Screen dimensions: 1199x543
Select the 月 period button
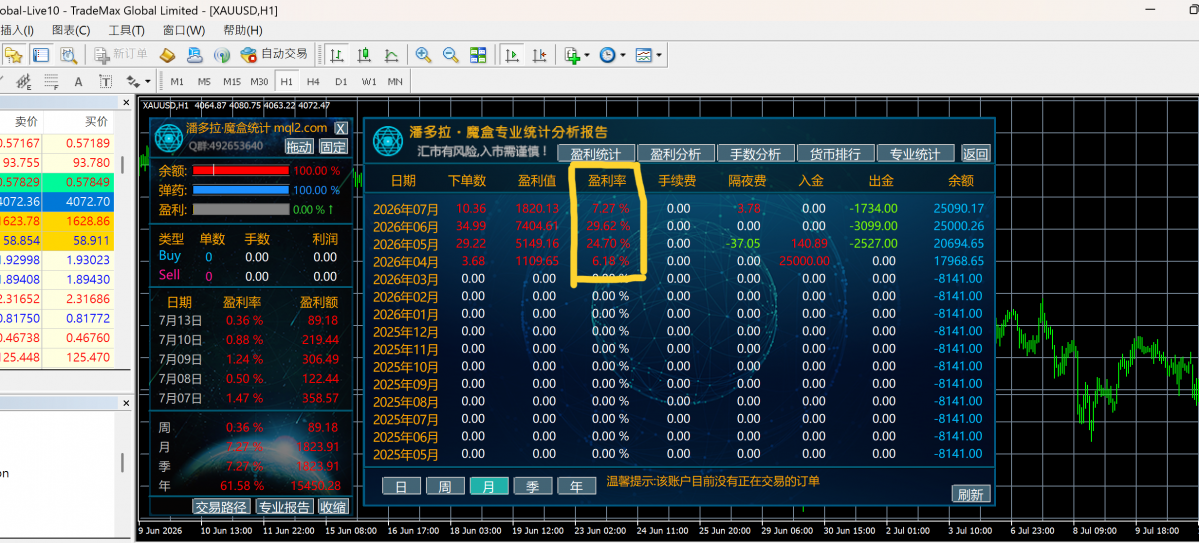click(x=489, y=486)
